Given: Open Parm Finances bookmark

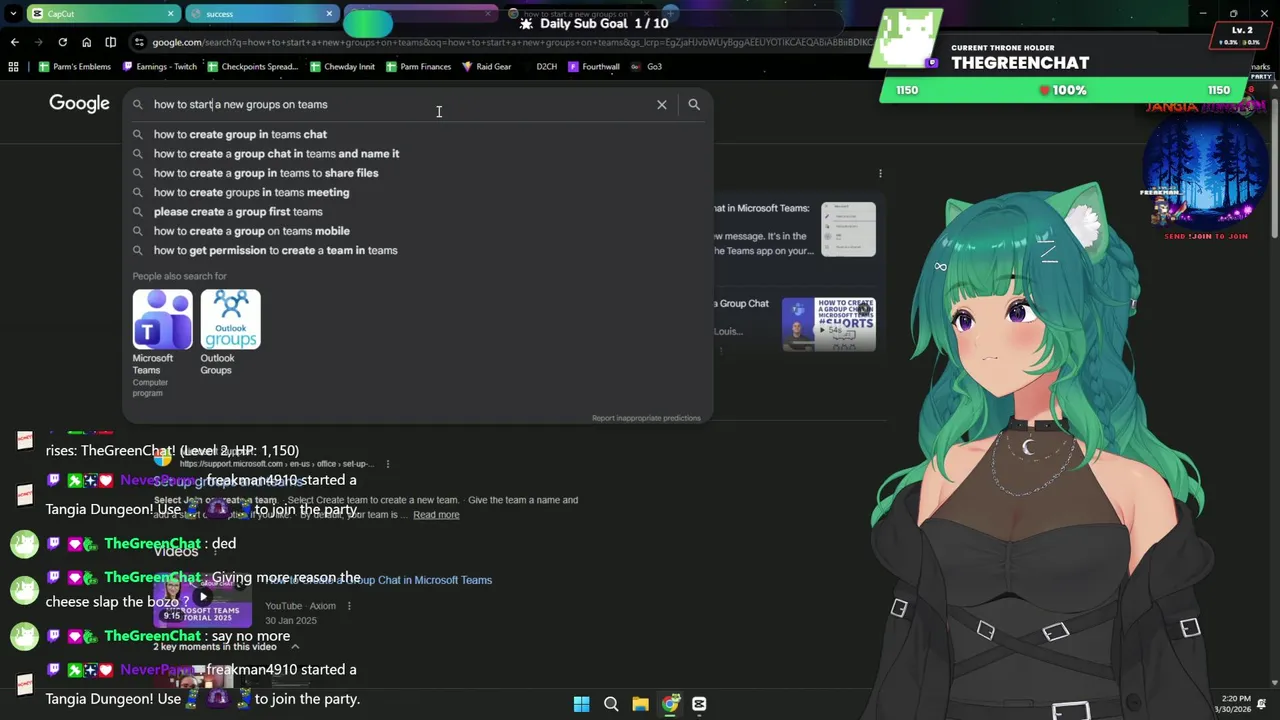Looking at the screenshot, I should tap(418, 67).
